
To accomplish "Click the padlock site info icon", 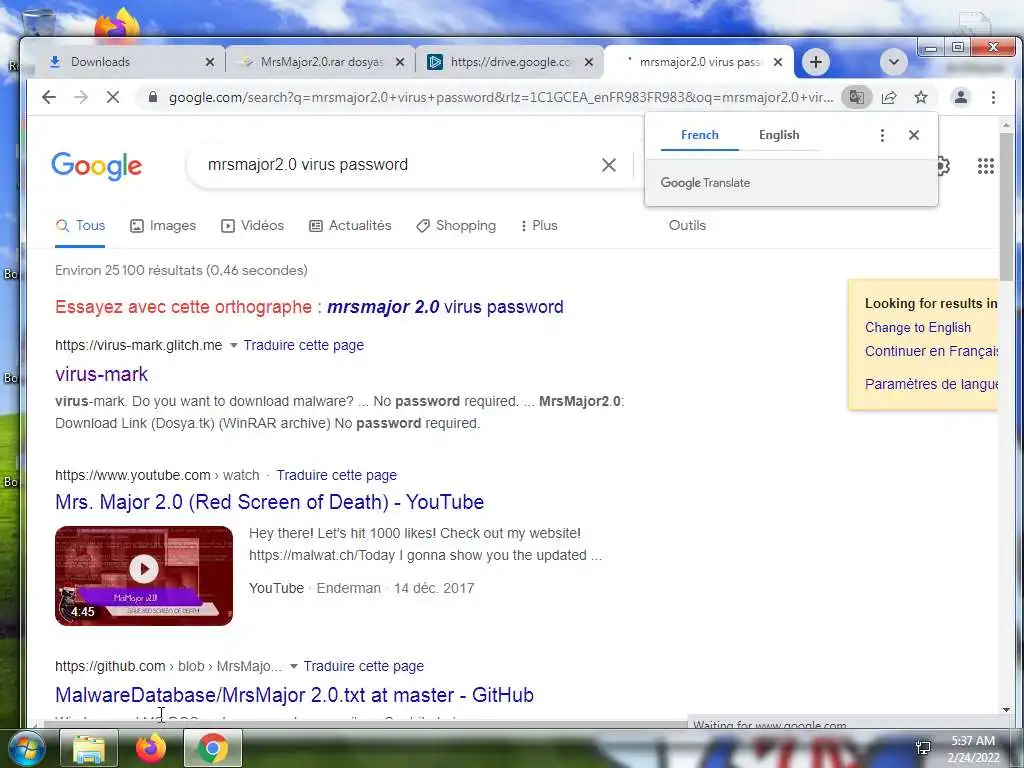I will [x=153, y=97].
